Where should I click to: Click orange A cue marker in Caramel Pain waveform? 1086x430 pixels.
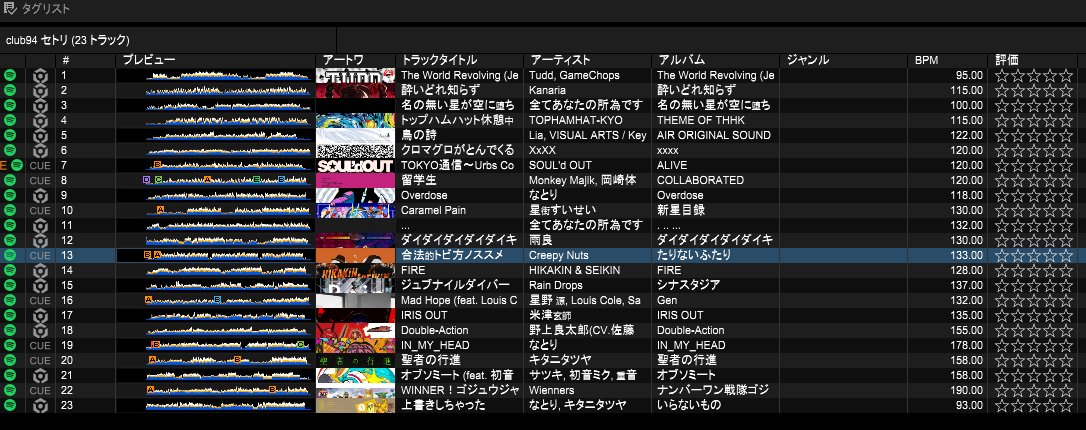click(x=161, y=209)
